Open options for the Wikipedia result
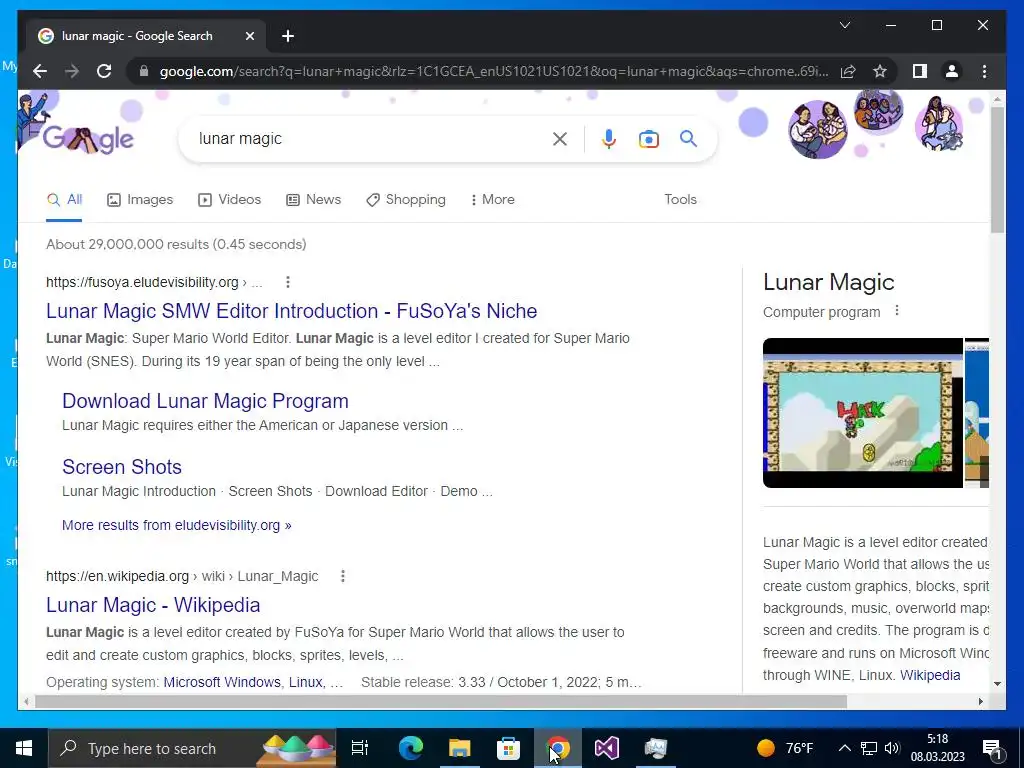The height and width of the screenshot is (768, 1024). click(x=342, y=576)
